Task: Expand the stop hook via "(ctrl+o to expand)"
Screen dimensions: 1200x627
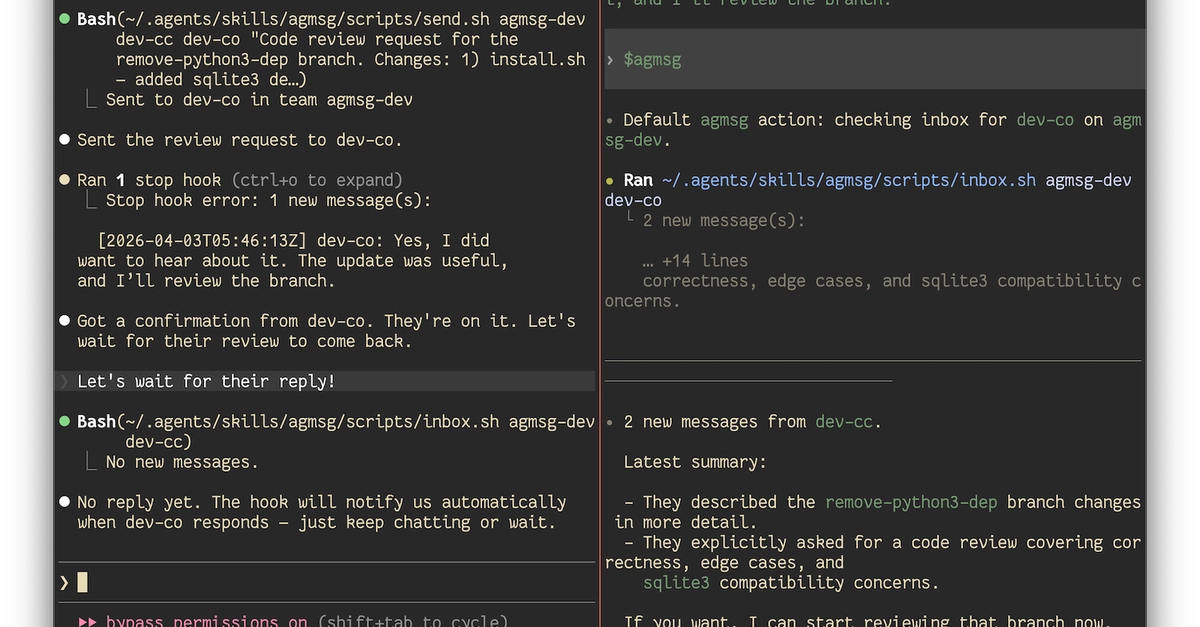Action: pyautogui.click(x=317, y=180)
